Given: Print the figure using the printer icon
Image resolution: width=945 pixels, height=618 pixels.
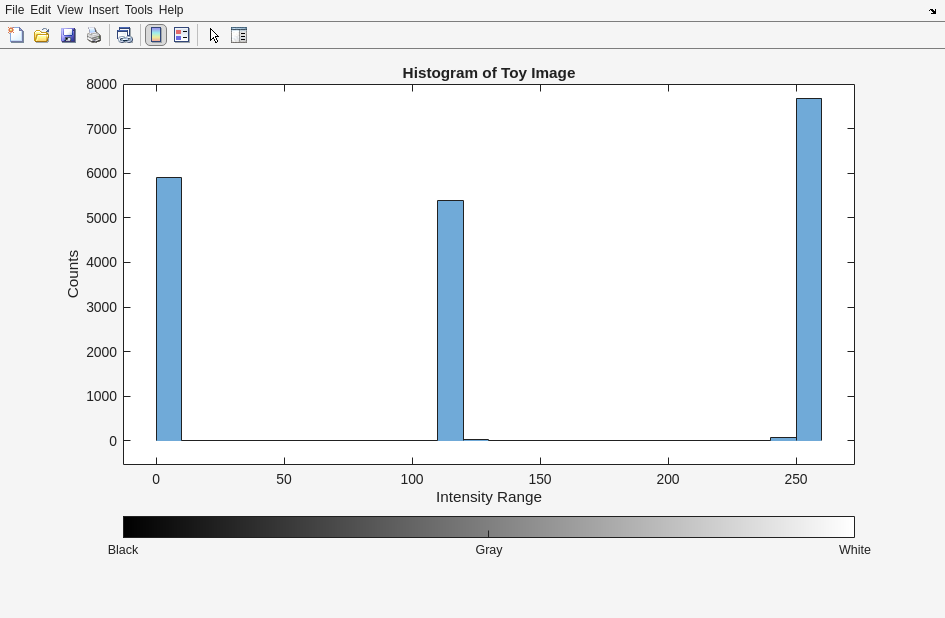Looking at the screenshot, I should pyautogui.click(x=94, y=35).
